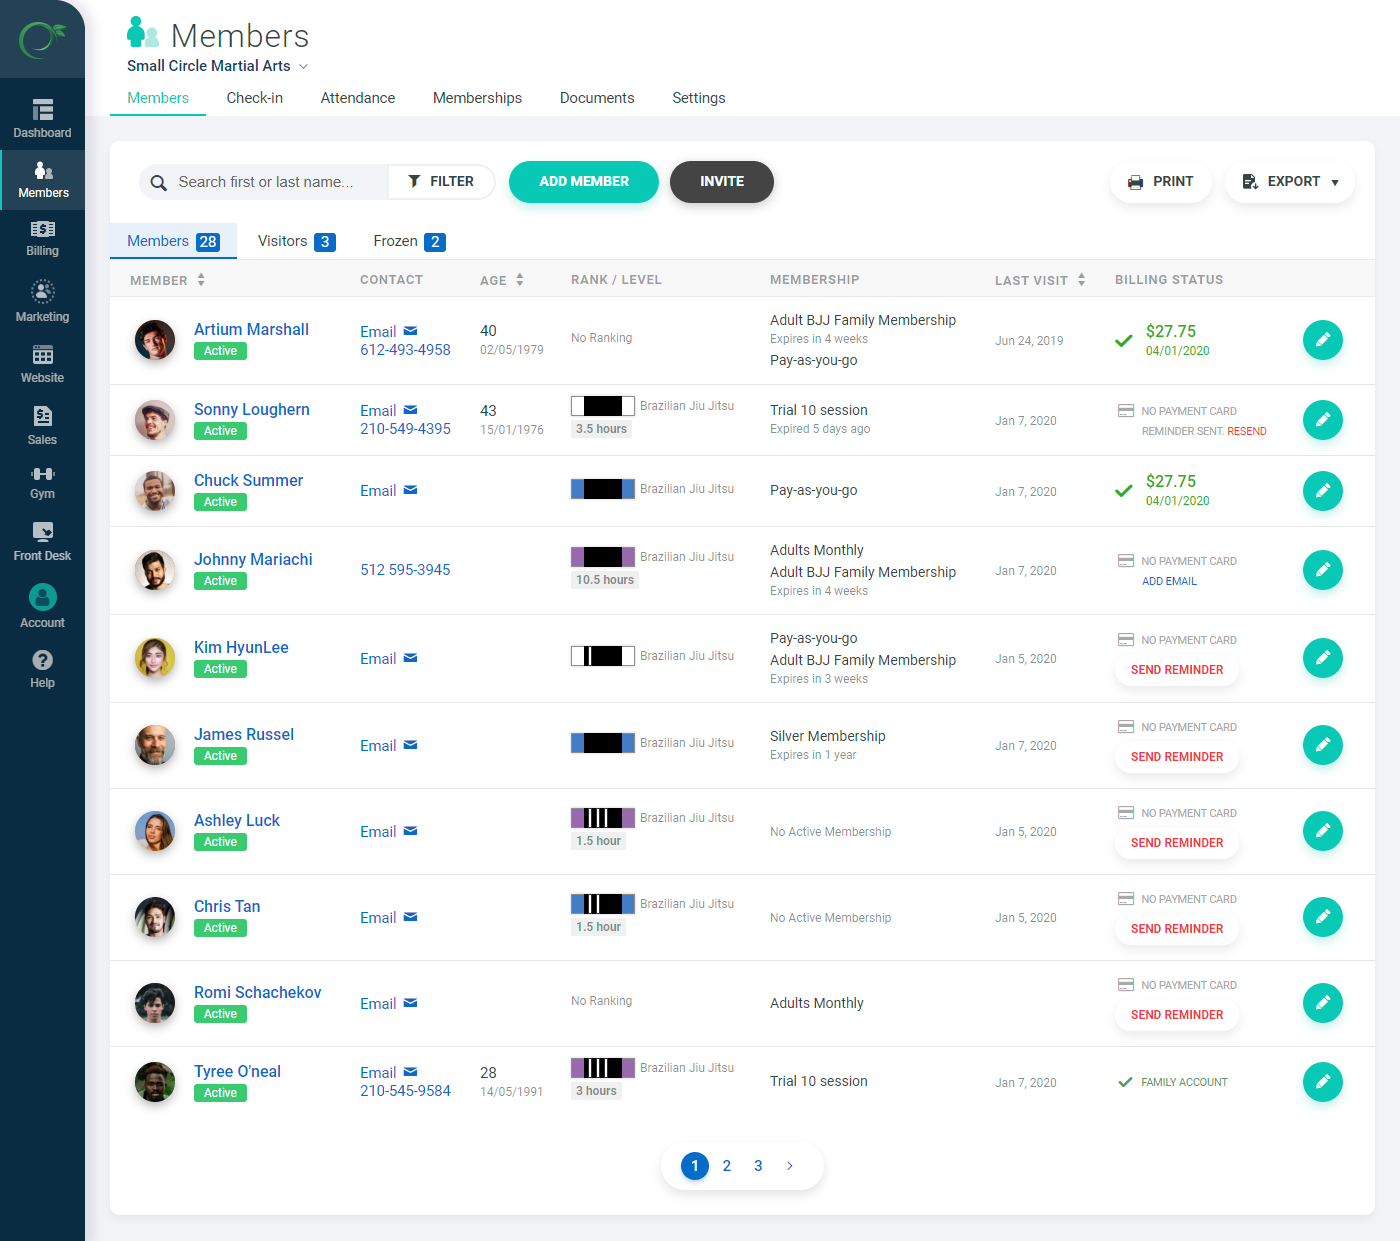Open Help in the sidebar
This screenshot has width=1400, height=1241.
[42, 669]
